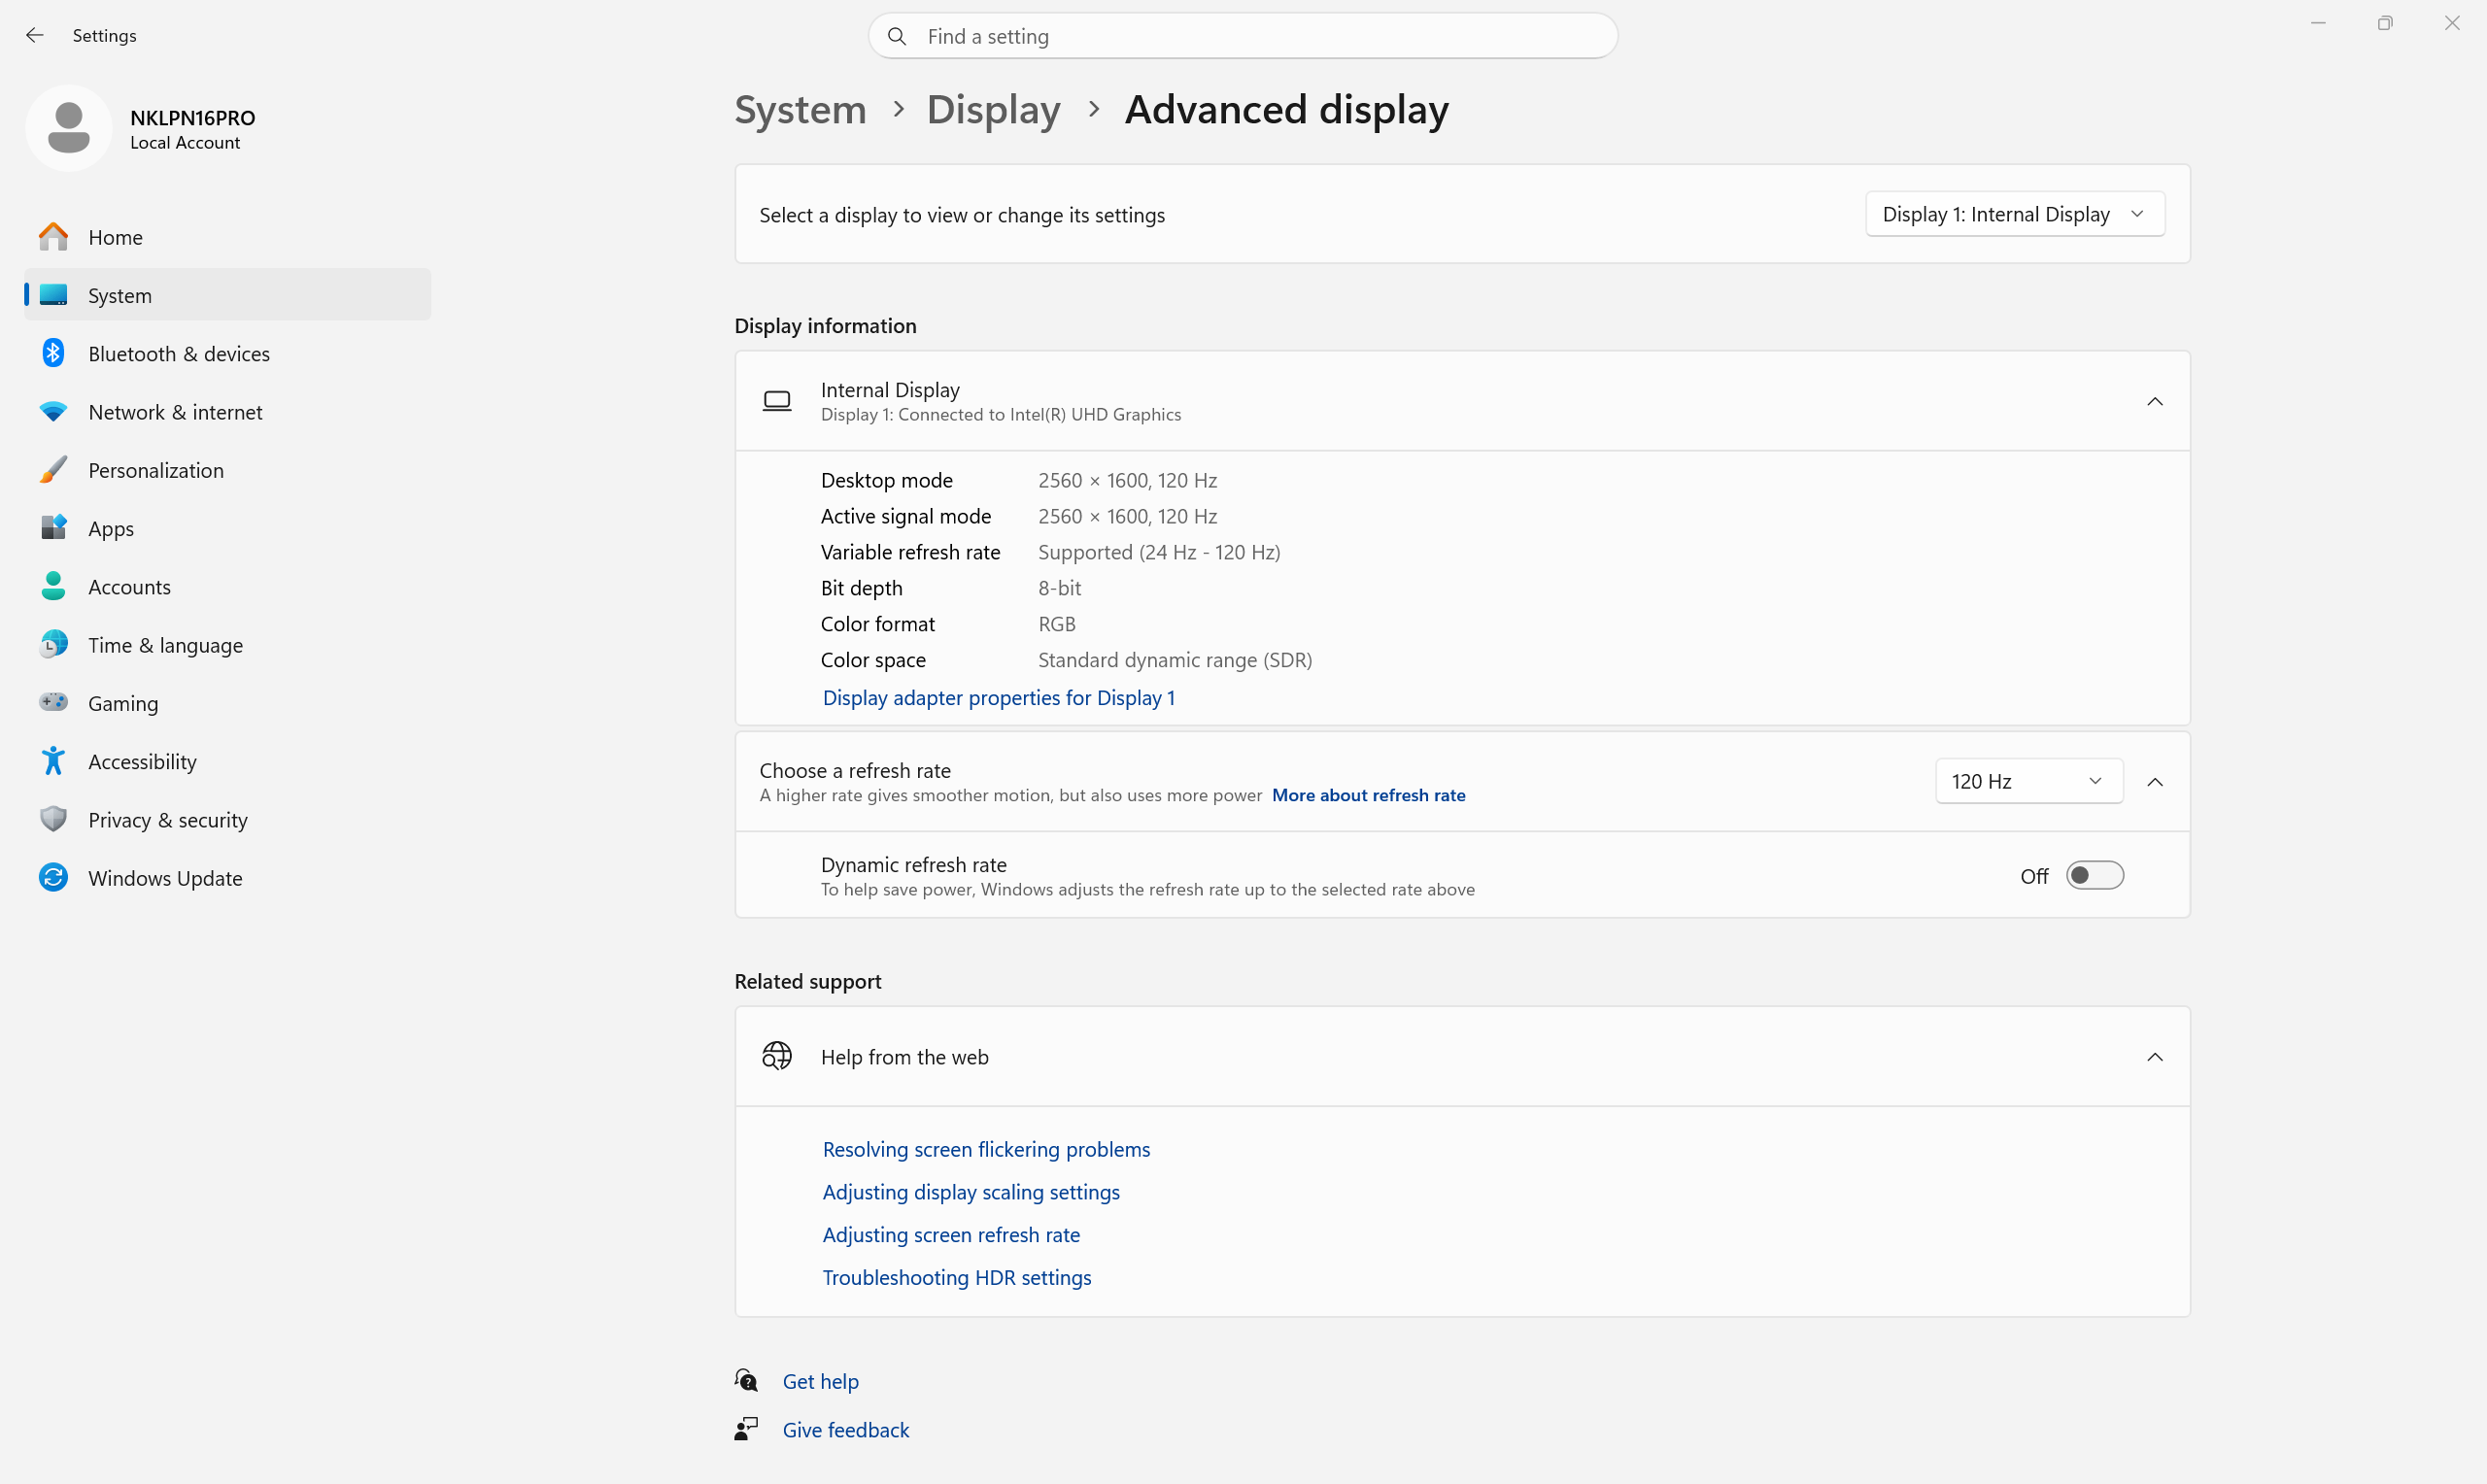Turn on Dynamic refresh rate toggle
This screenshot has width=2487, height=1484.
click(2094, 876)
